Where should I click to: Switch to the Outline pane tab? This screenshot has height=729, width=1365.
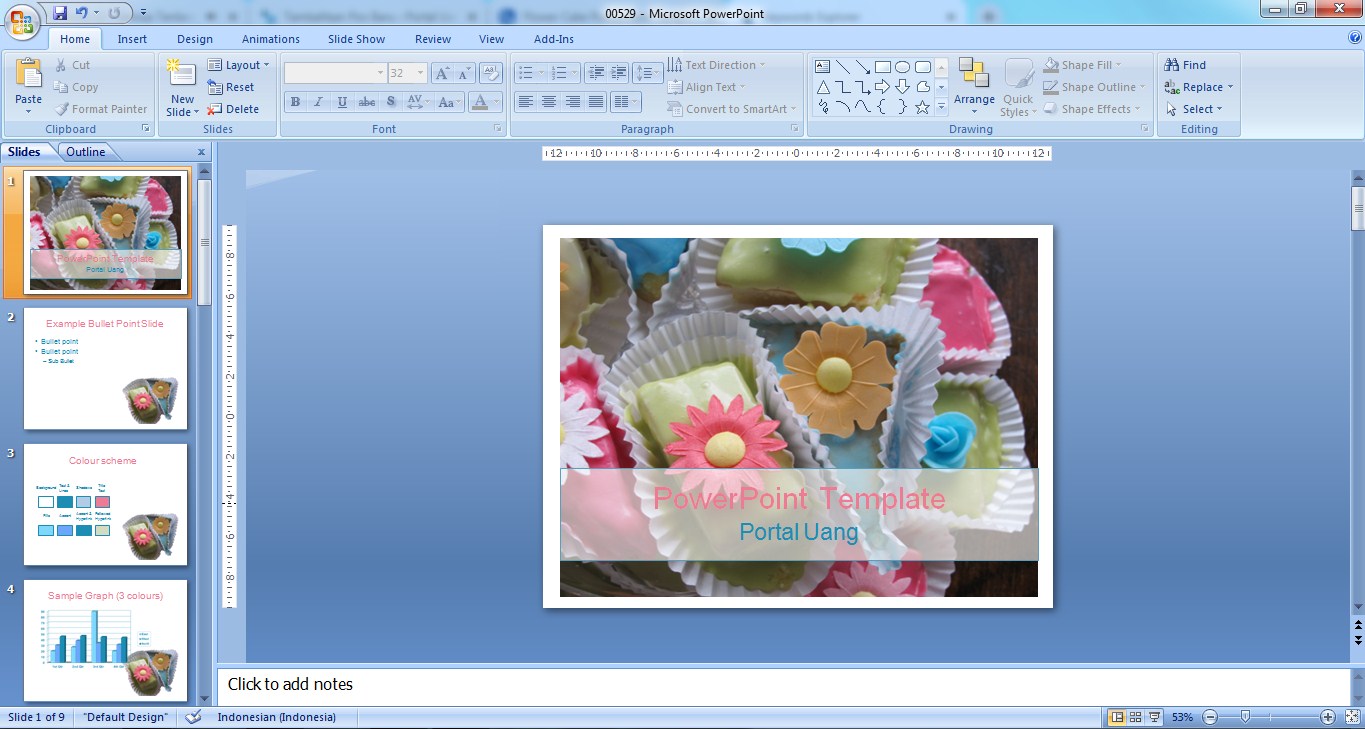coord(86,152)
